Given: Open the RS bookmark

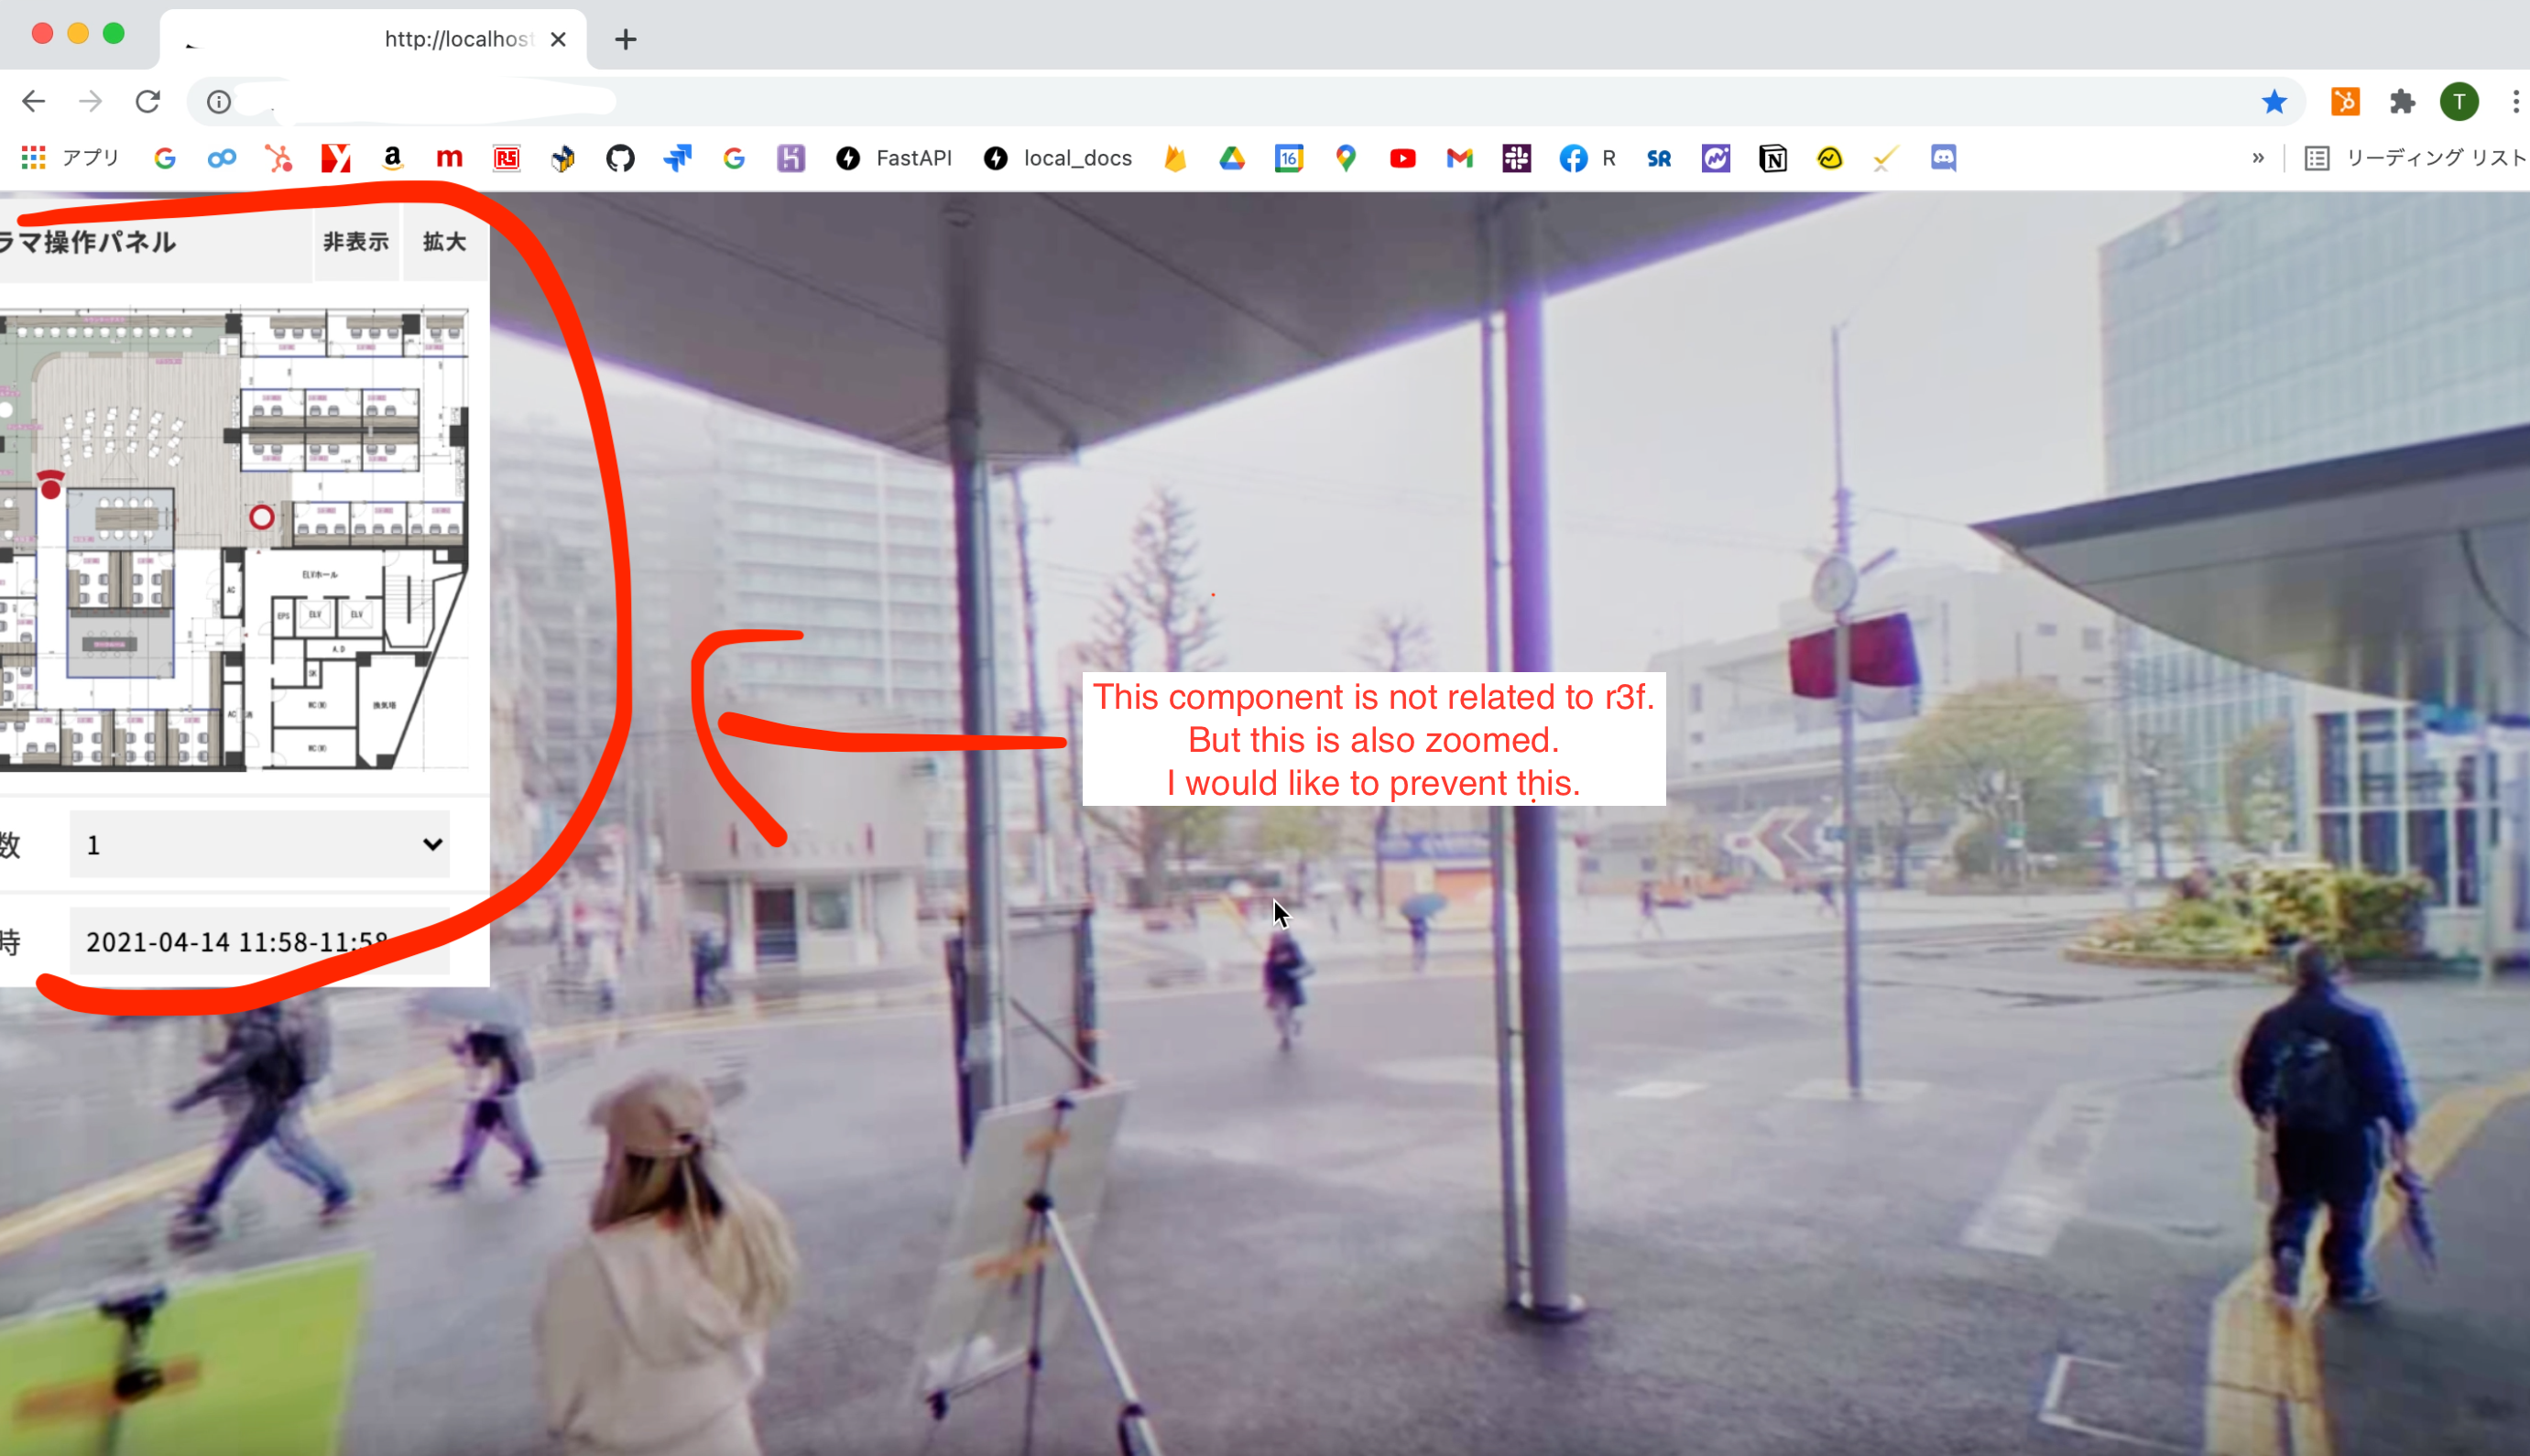Looking at the screenshot, I should click(507, 158).
